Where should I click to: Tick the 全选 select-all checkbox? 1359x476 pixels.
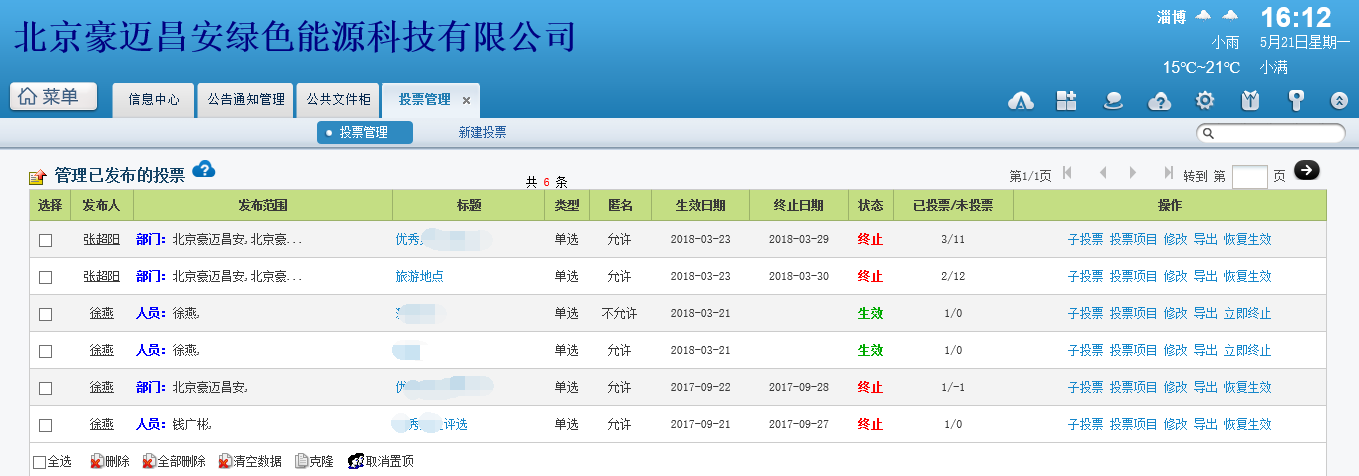tap(39, 462)
